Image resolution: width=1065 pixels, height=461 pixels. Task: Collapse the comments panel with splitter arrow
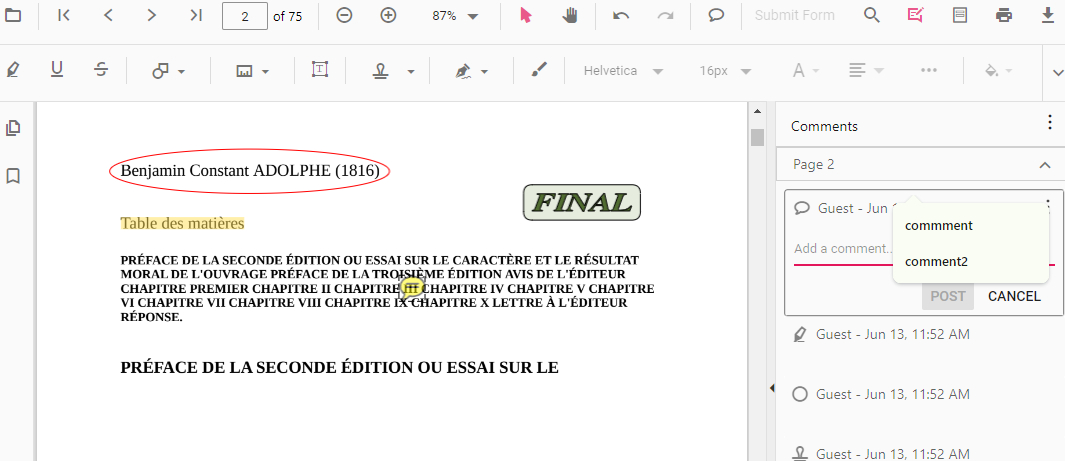[772, 388]
